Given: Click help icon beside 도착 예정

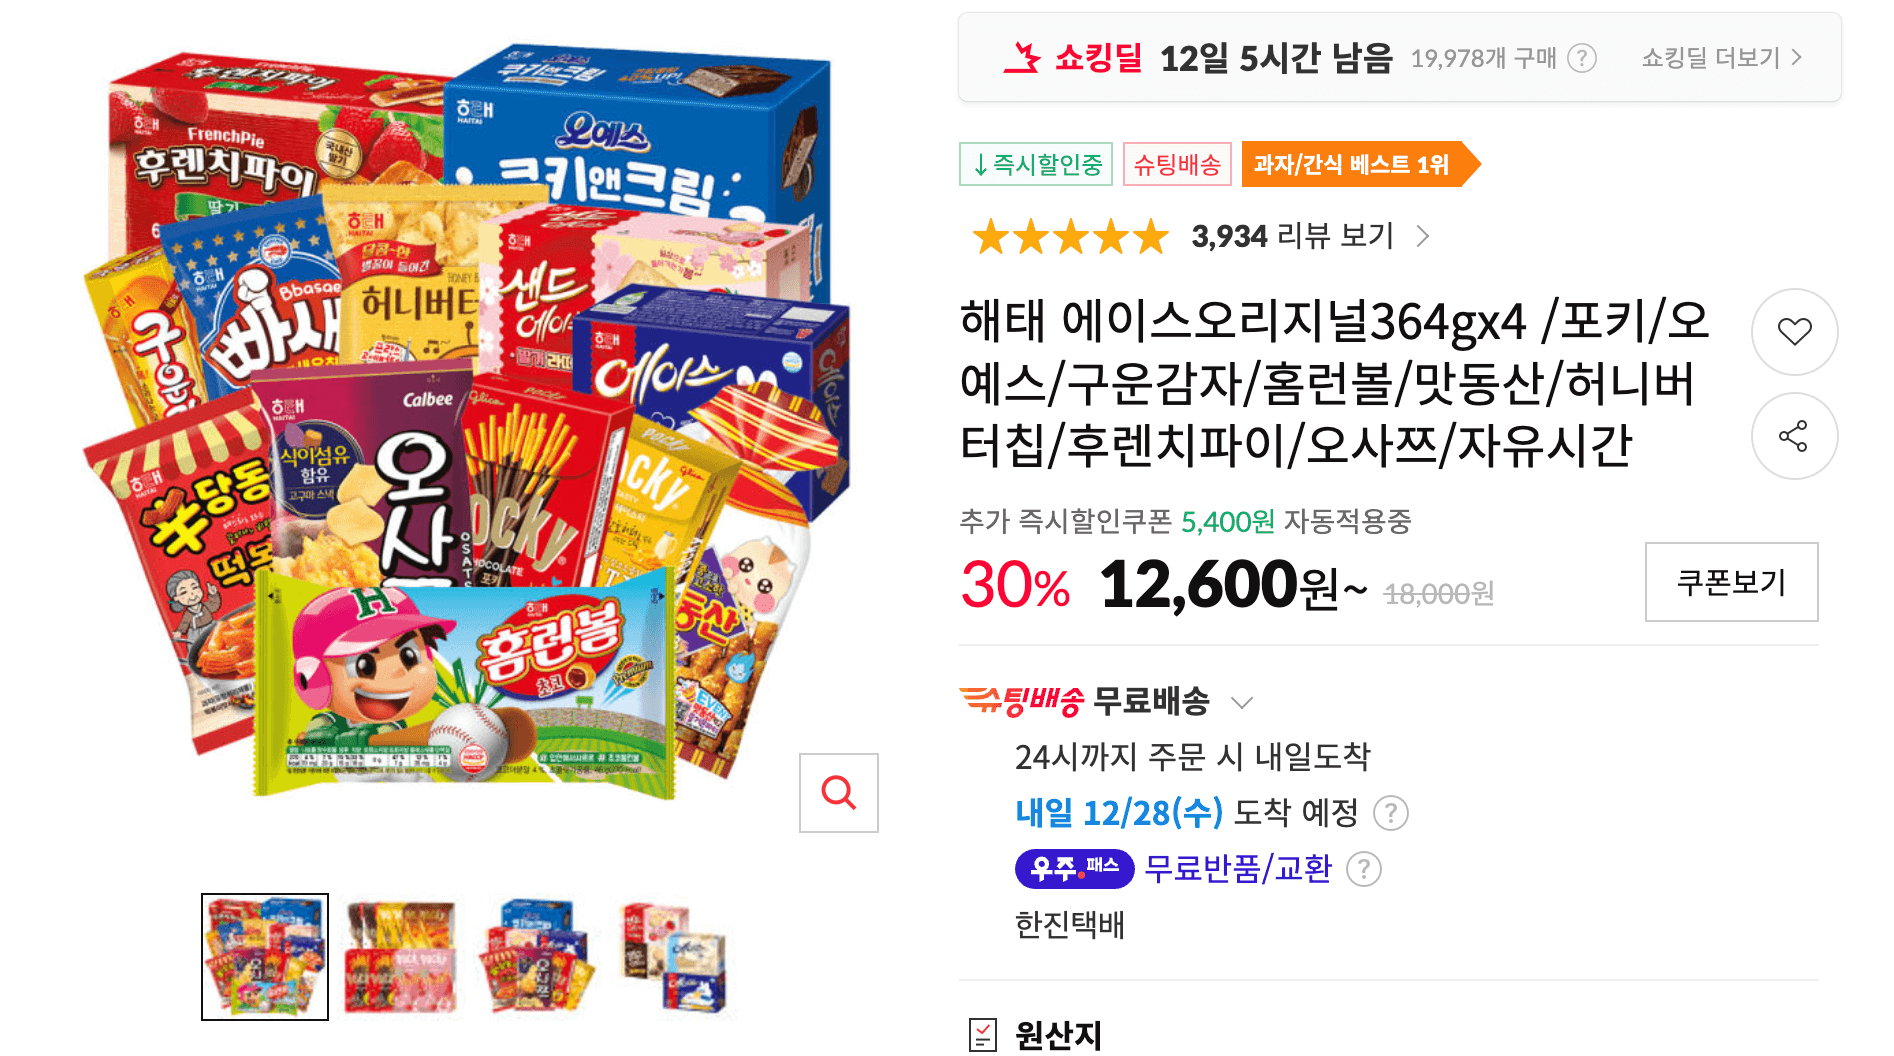Looking at the screenshot, I should (x=1390, y=813).
